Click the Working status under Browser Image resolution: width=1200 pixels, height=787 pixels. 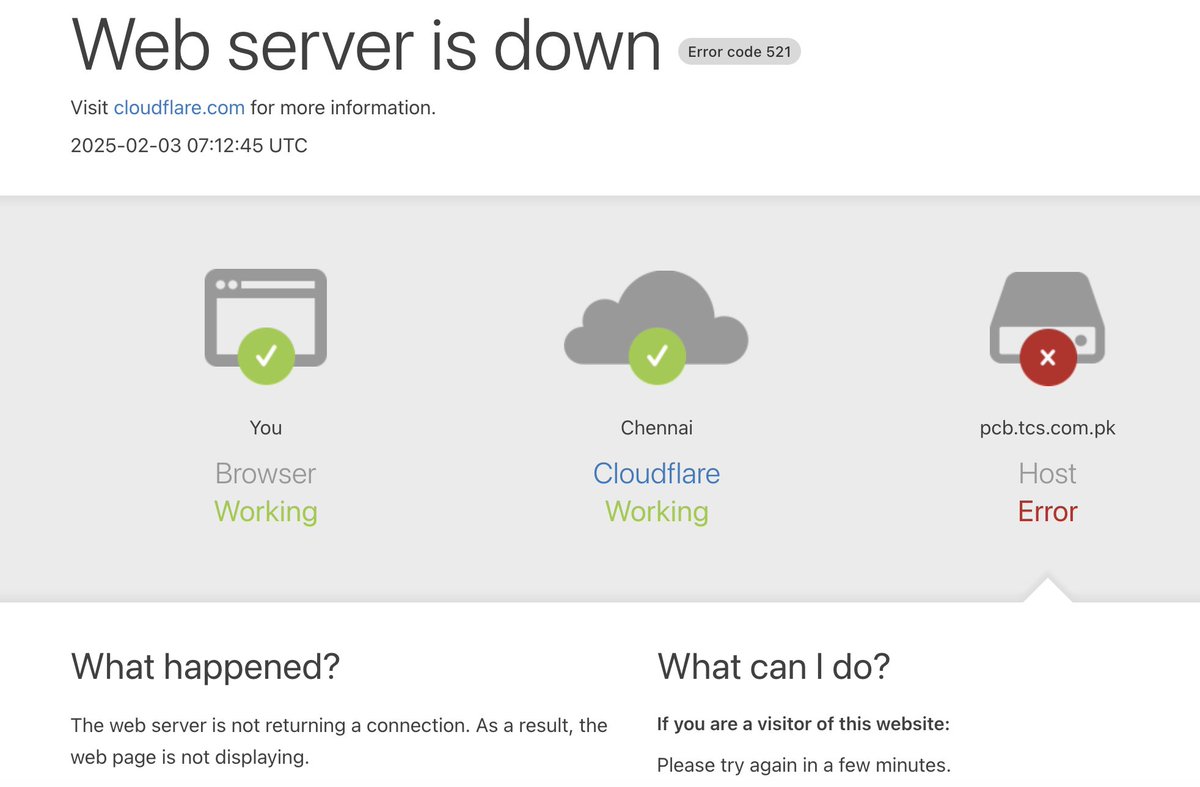(266, 511)
